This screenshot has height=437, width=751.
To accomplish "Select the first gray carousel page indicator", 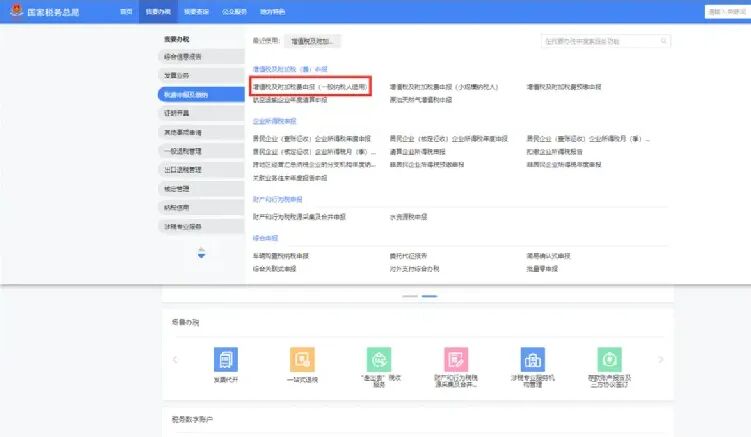I will tap(410, 296).
